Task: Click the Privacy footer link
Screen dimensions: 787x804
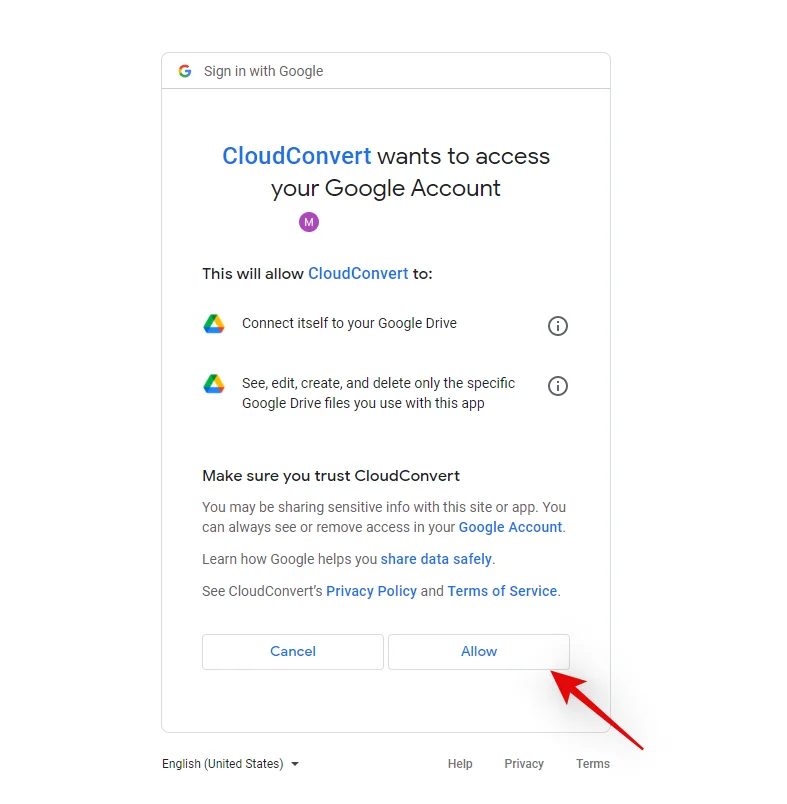Action: 523,763
